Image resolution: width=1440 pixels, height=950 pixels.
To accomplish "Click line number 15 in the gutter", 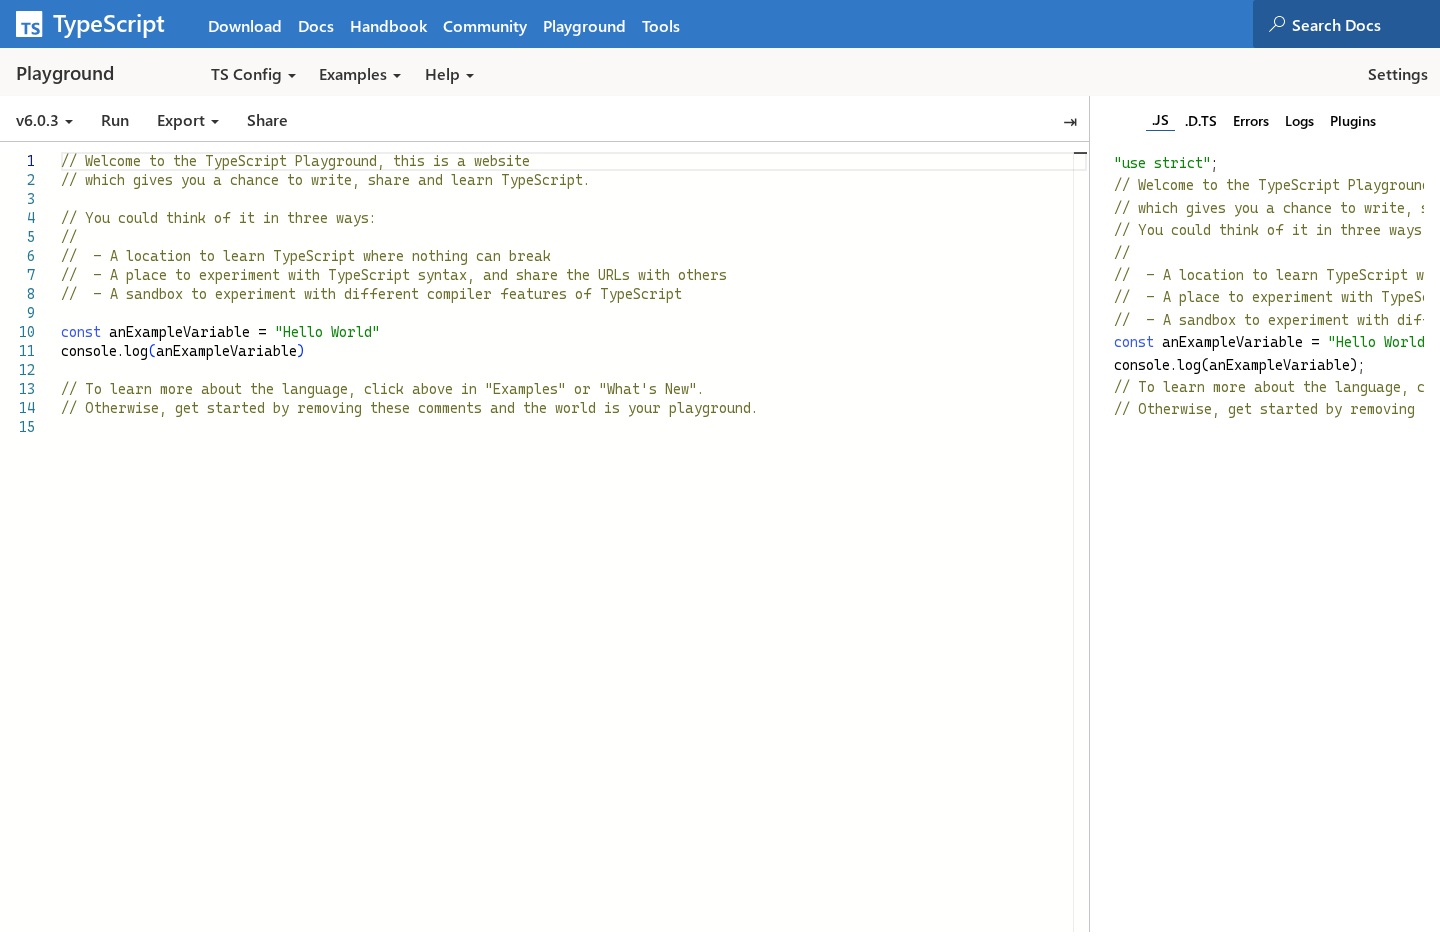I will [27, 427].
